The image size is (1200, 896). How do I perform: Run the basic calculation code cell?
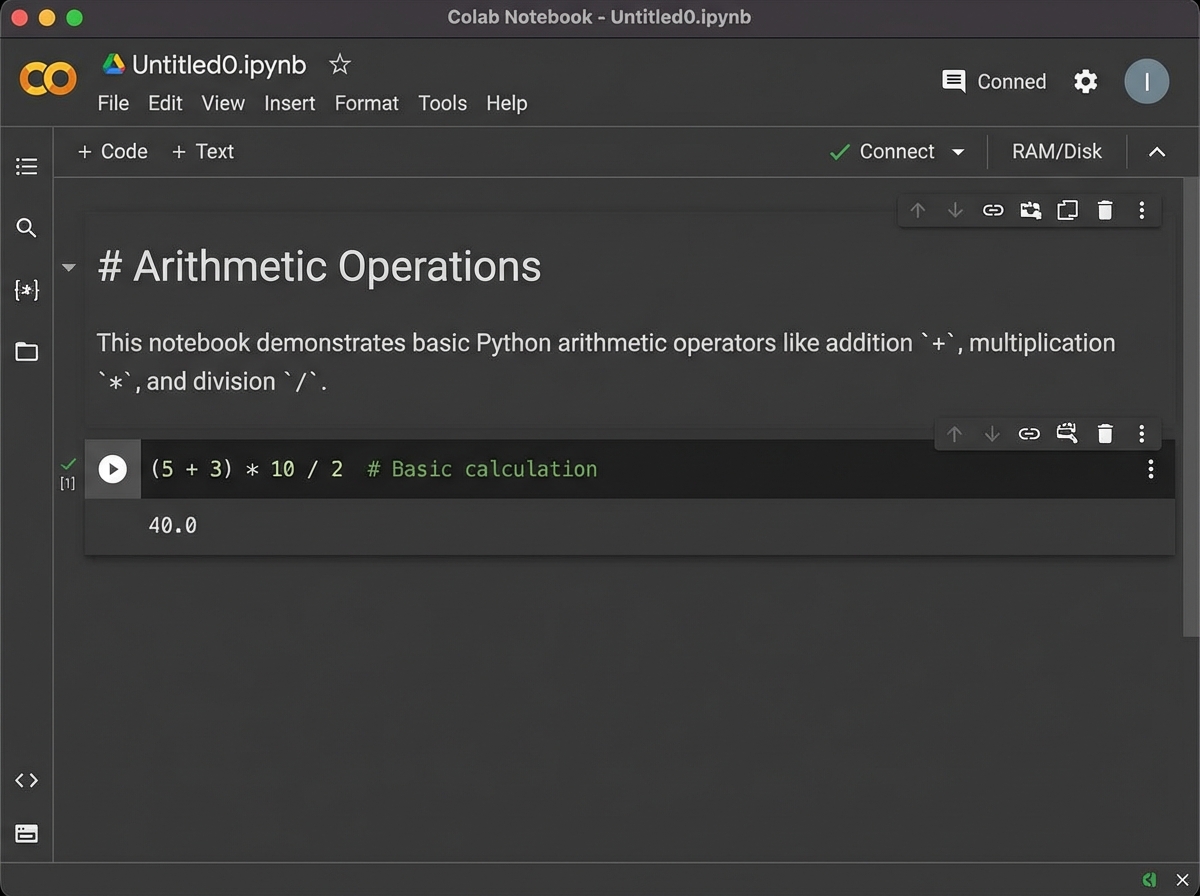click(x=113, y=469)
